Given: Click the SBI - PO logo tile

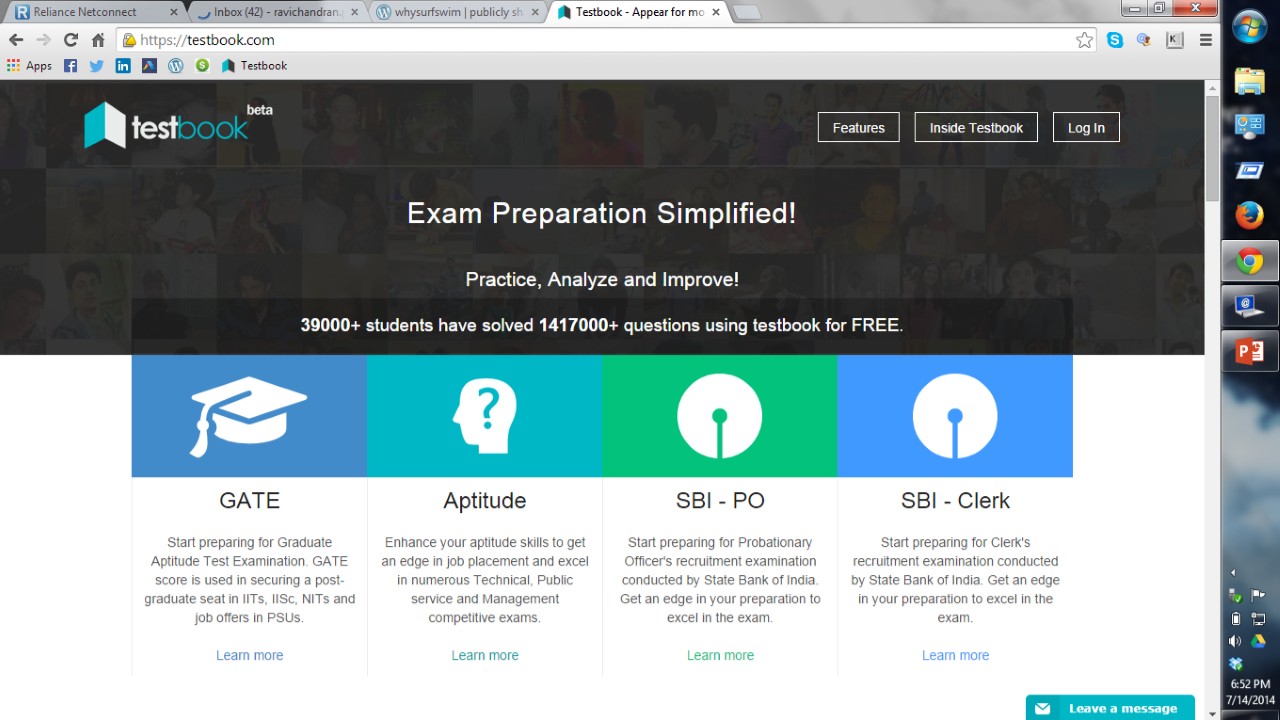Looking at the screenshot, I should tap(719, 416).
